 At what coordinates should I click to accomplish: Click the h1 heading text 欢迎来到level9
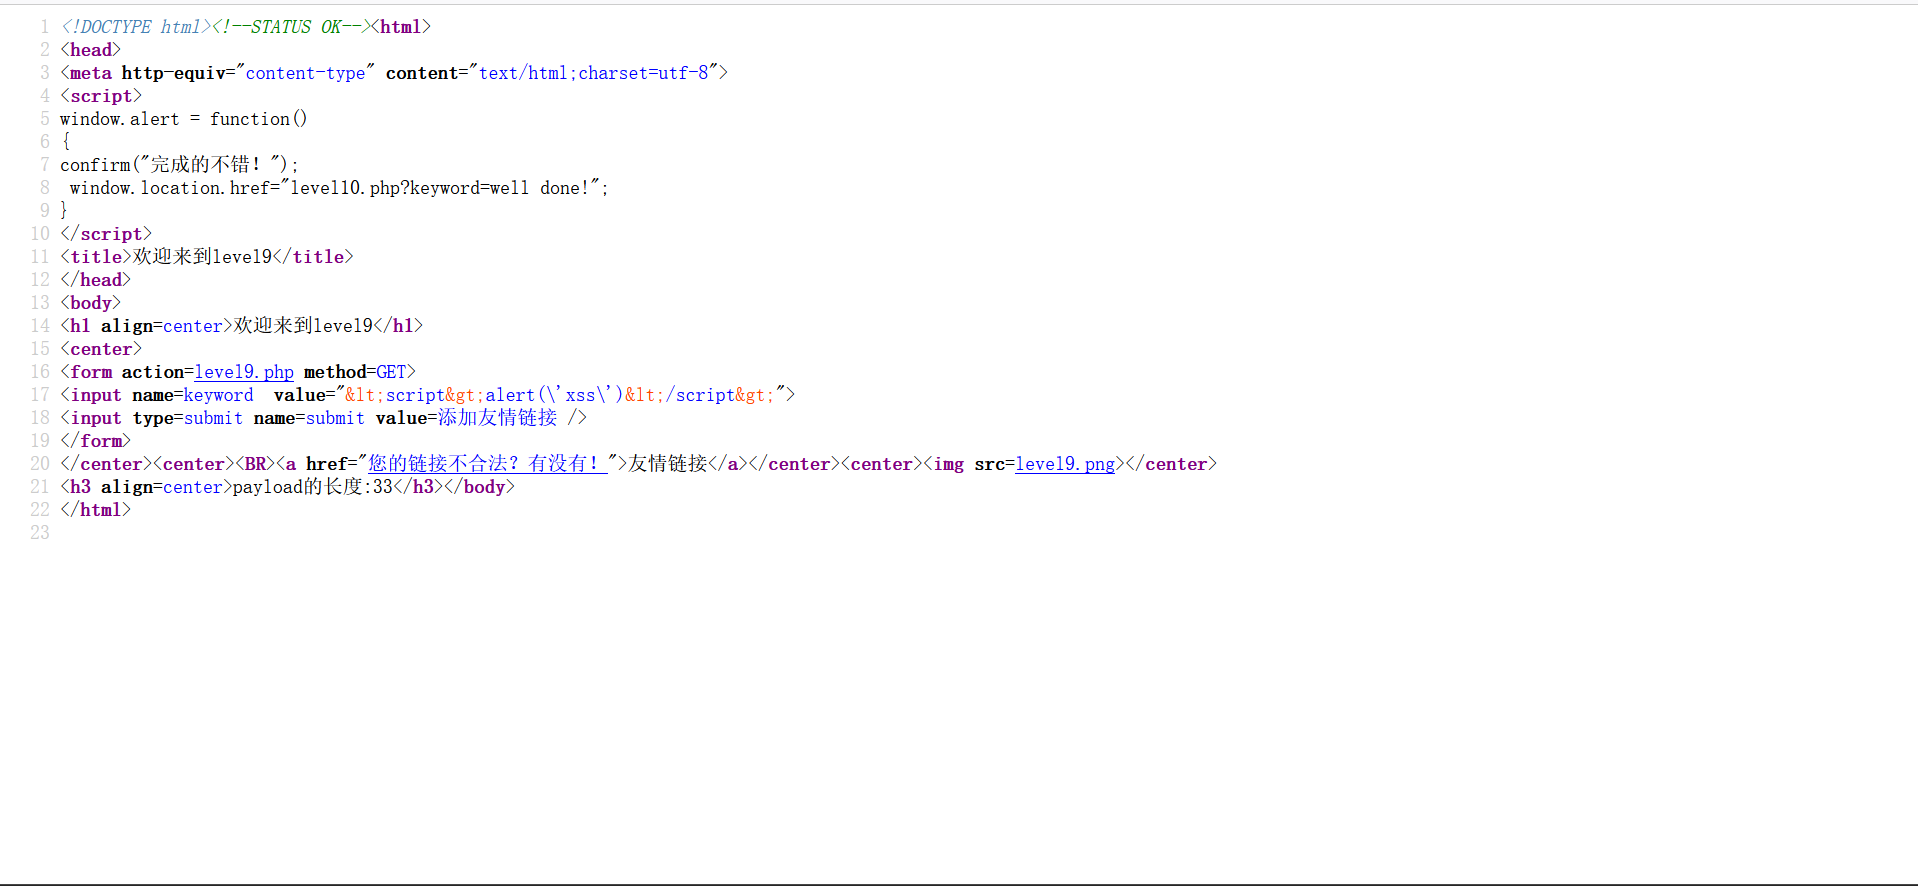303,326
